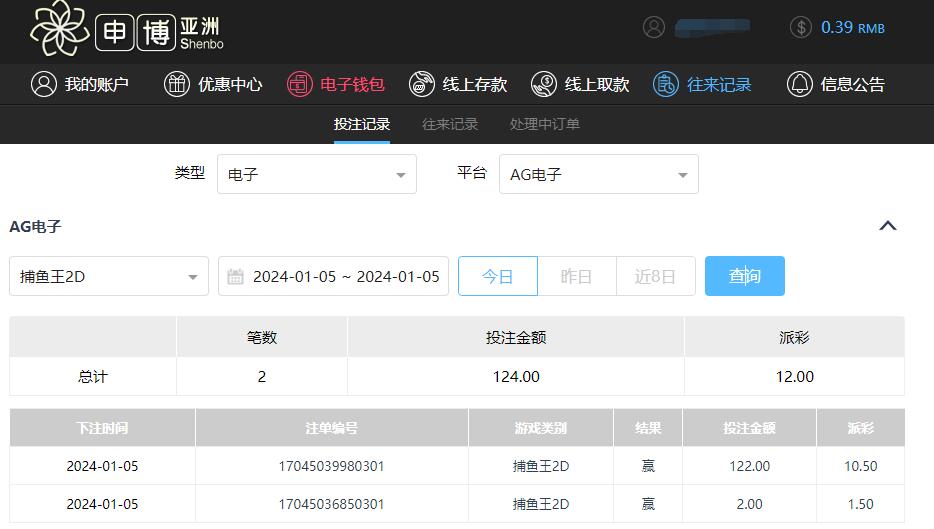Open the game dropdown showing 捕鱼王2D
The width and height of the screenshot is (934, 529).
click(109, 276)
